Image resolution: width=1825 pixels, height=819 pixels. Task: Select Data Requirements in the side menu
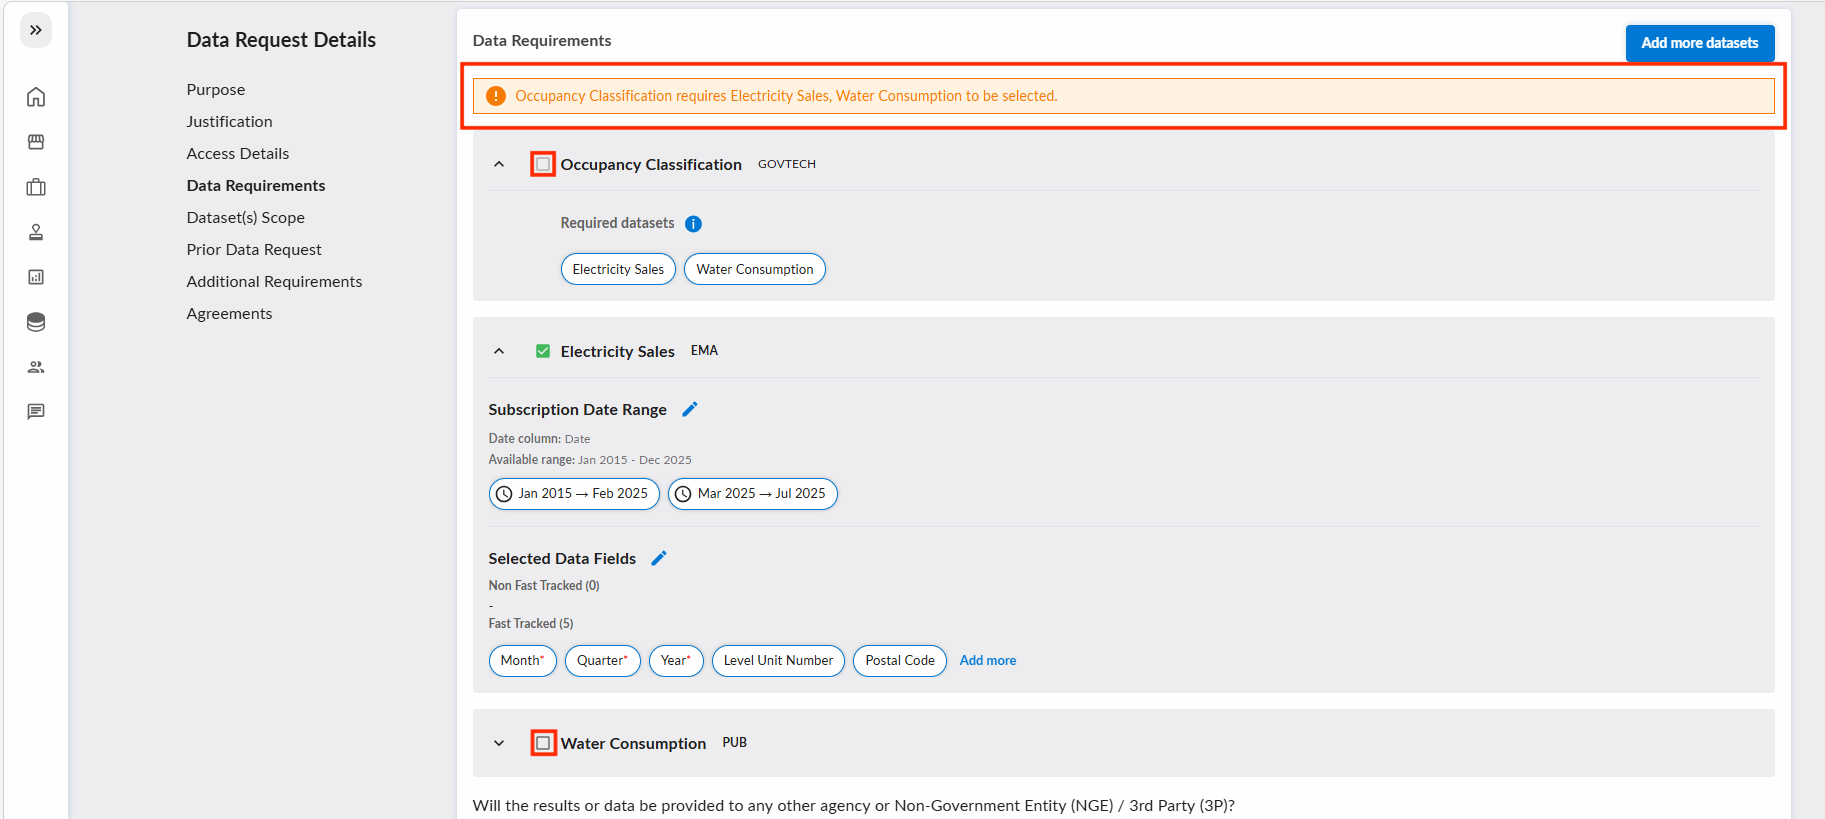click(256, 185)
